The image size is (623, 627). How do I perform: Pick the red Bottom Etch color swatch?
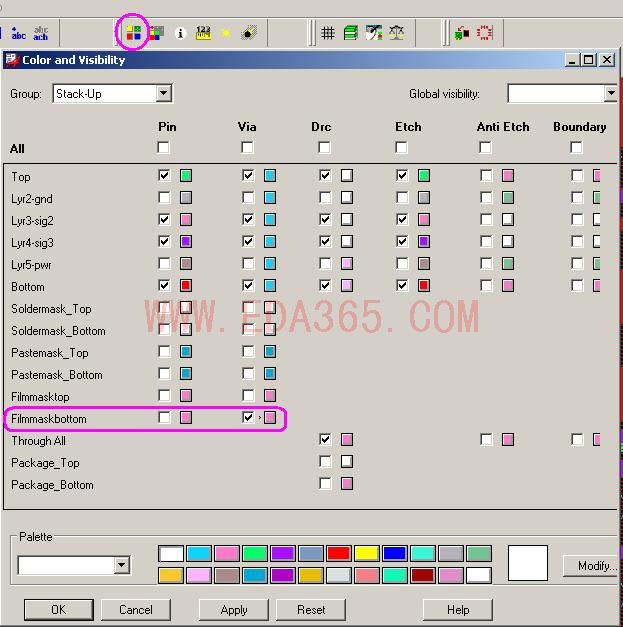[x=424, y=285]
